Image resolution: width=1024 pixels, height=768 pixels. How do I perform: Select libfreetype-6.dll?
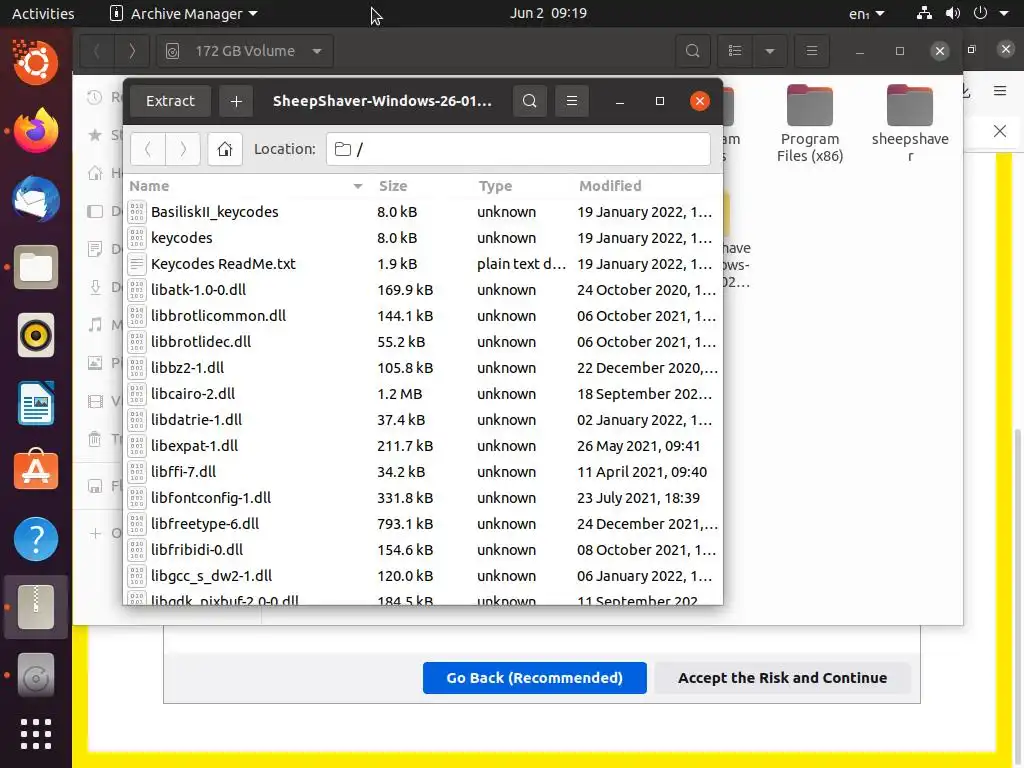tap(423, 524)
